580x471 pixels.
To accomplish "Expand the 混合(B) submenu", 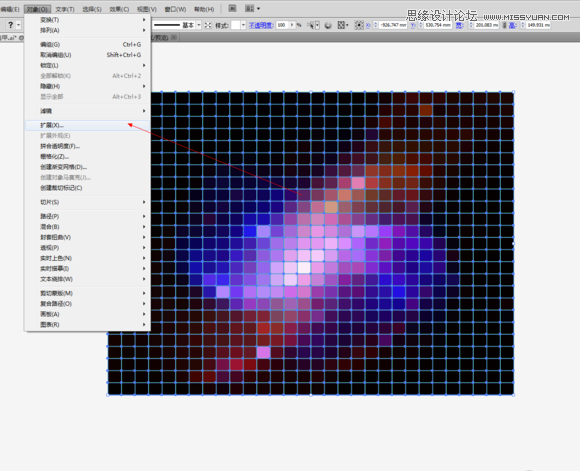I will [87, 226].
